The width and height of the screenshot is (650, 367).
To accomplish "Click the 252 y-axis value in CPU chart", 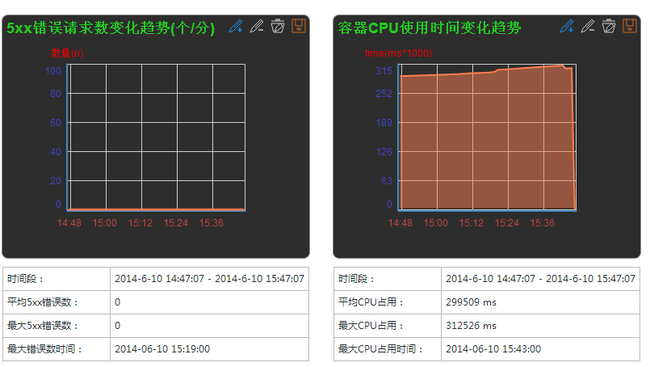I will pyautogui.click(x=384, y=94).
